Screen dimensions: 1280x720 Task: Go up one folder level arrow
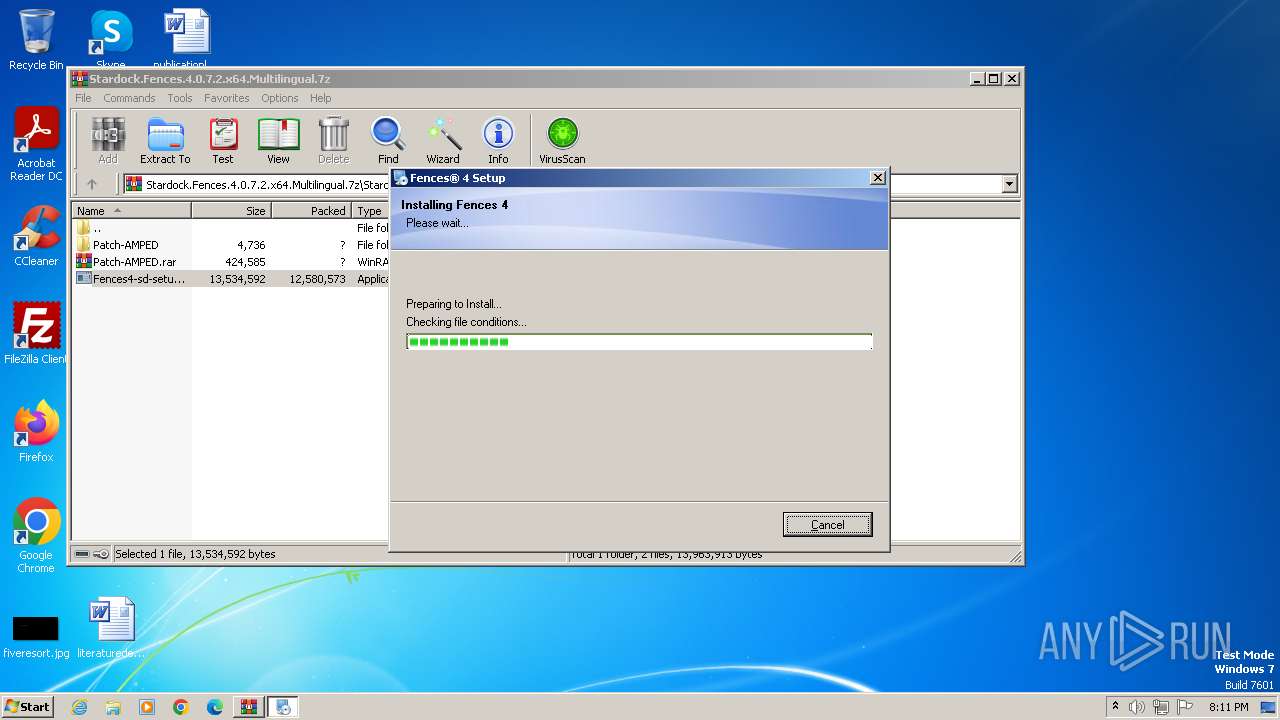tap(92, 184)
